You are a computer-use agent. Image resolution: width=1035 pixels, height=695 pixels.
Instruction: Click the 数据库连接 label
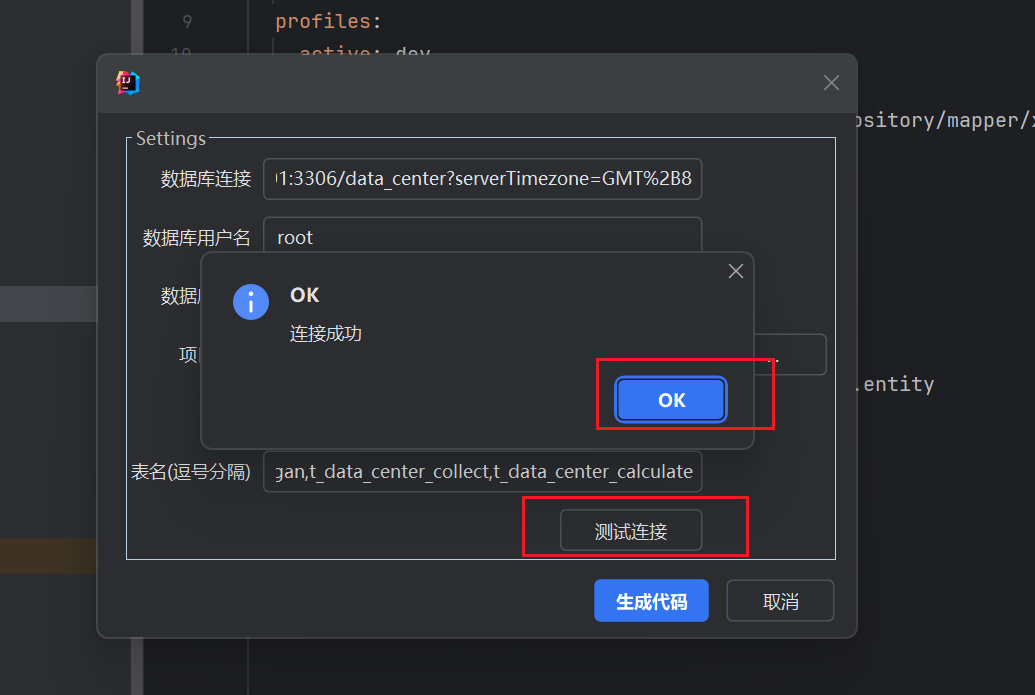click(206, 179)
